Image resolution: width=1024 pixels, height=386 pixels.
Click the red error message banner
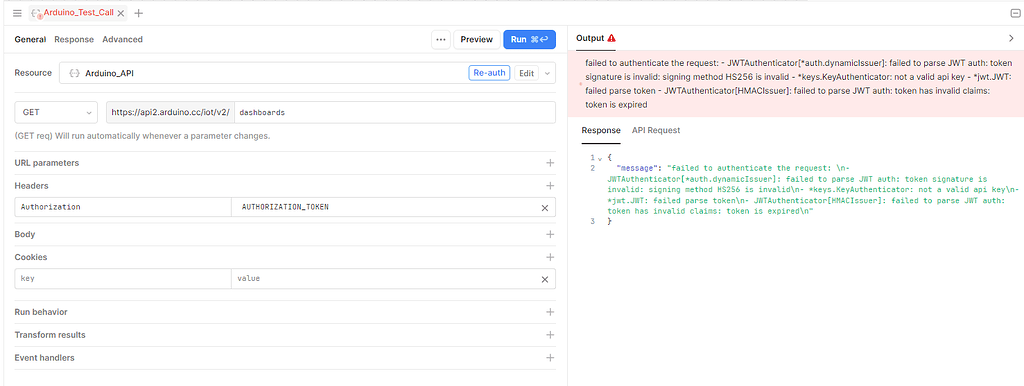(x=795, y=84)
